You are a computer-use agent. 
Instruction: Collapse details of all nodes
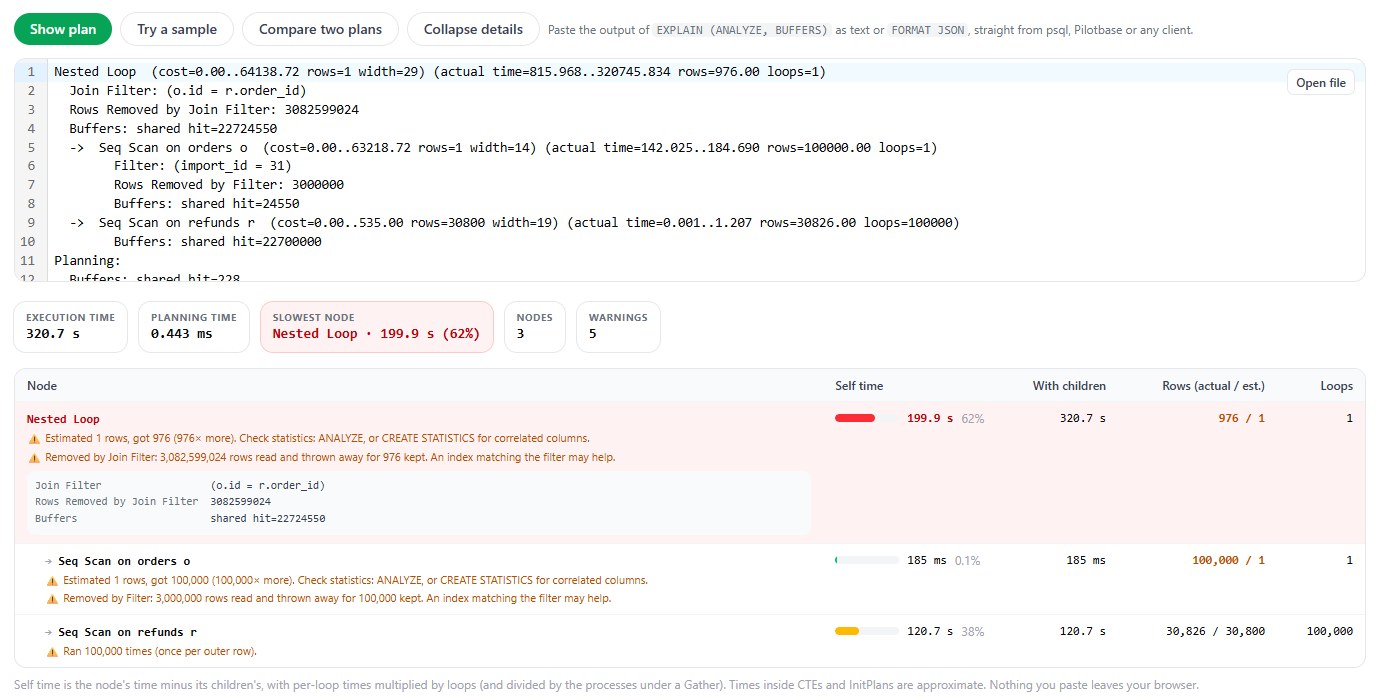pyautogui.click(x=473, y=29)
